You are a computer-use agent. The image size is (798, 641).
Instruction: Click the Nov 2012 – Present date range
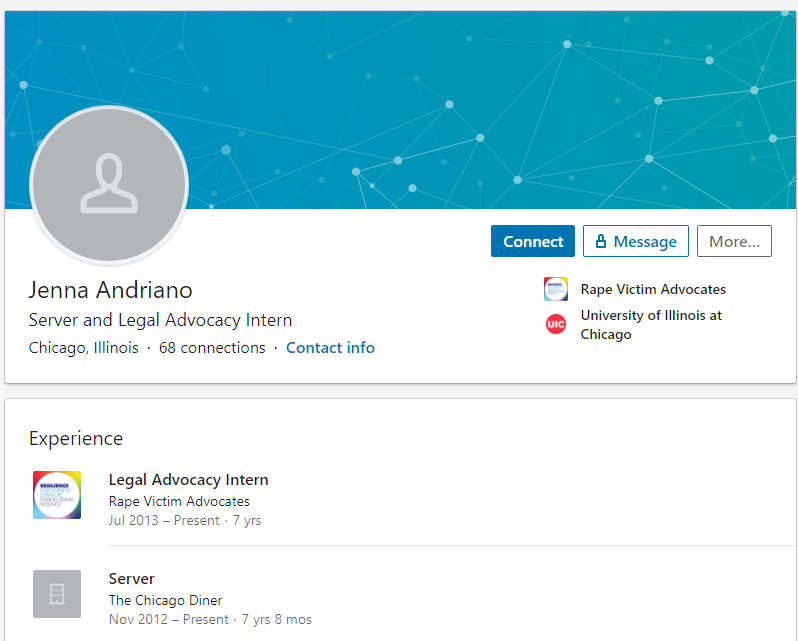tap(168, 619)
